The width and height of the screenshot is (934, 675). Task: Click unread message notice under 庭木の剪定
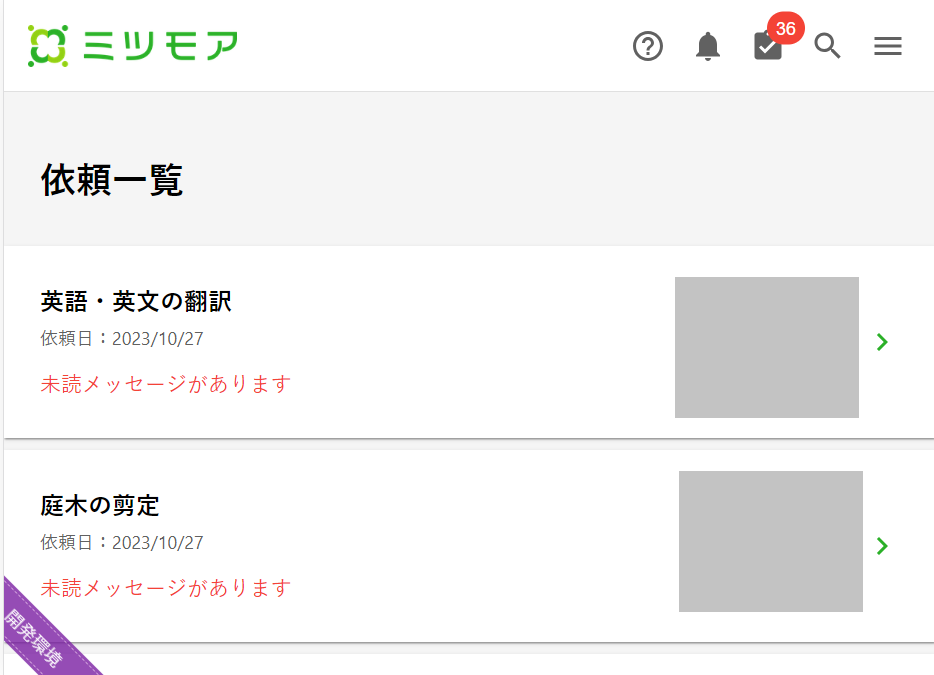tap(166, 588)
